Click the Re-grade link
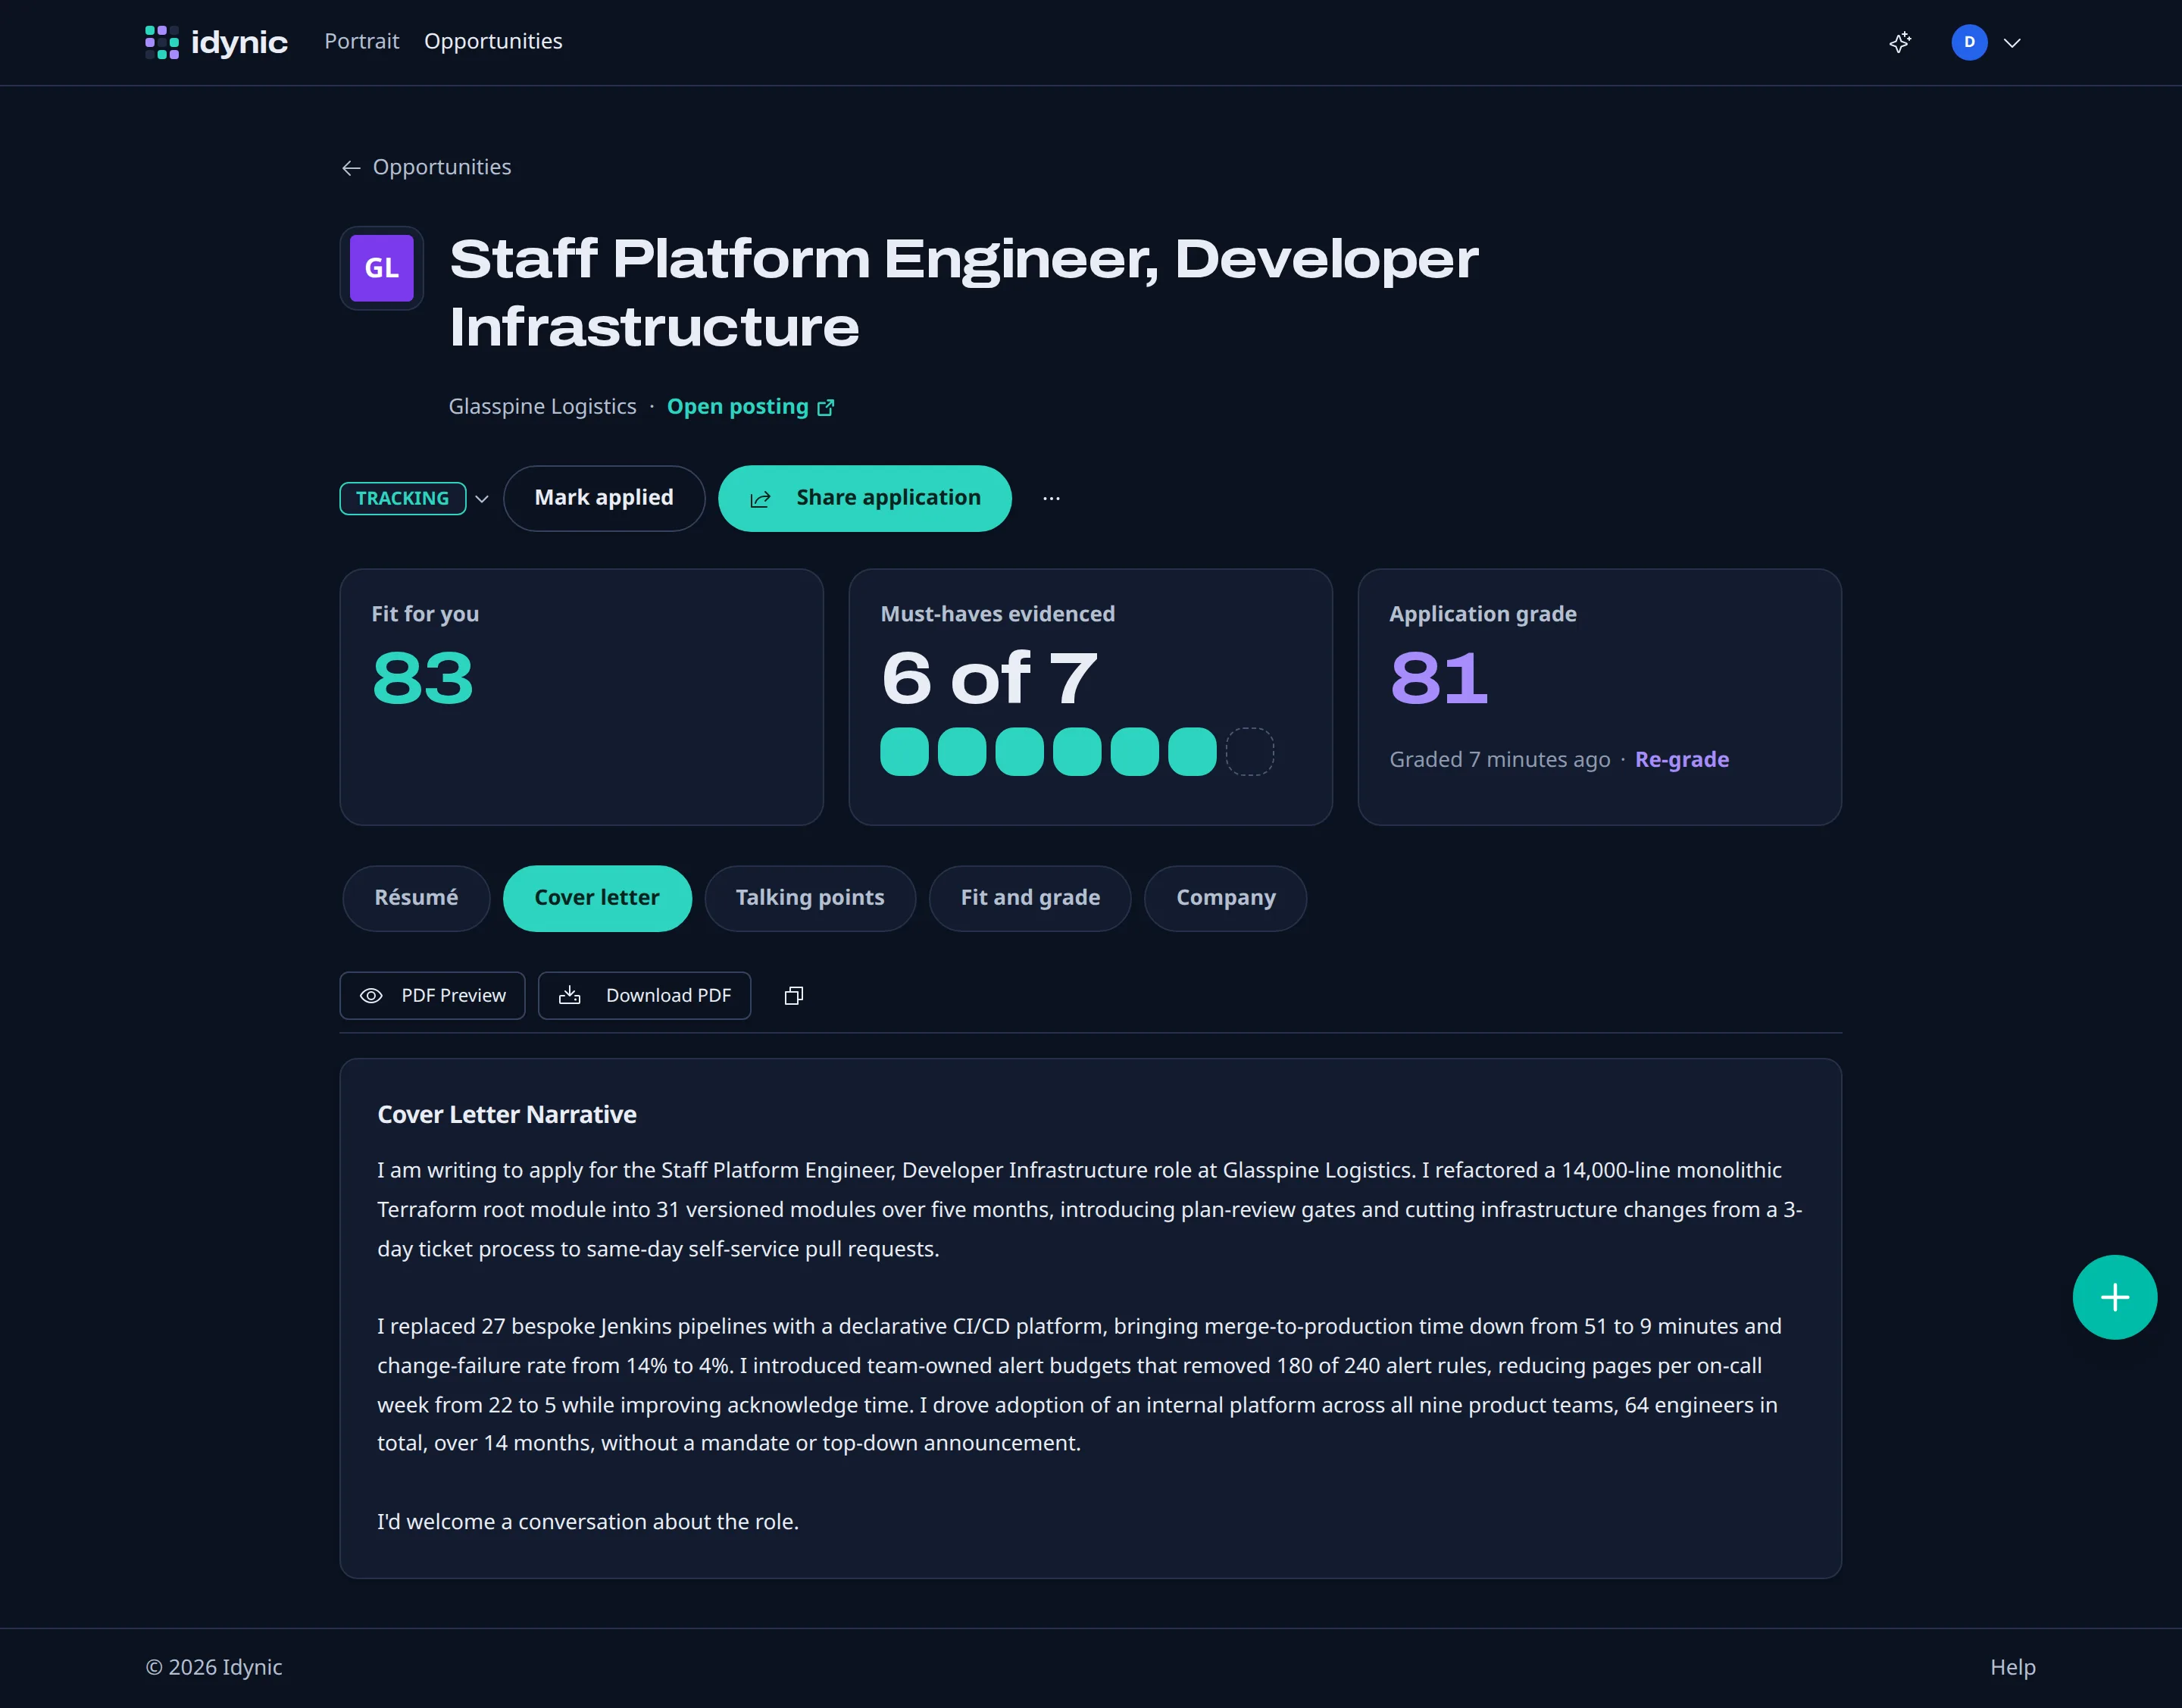2182x1708 pixels. pos(1682,759)
